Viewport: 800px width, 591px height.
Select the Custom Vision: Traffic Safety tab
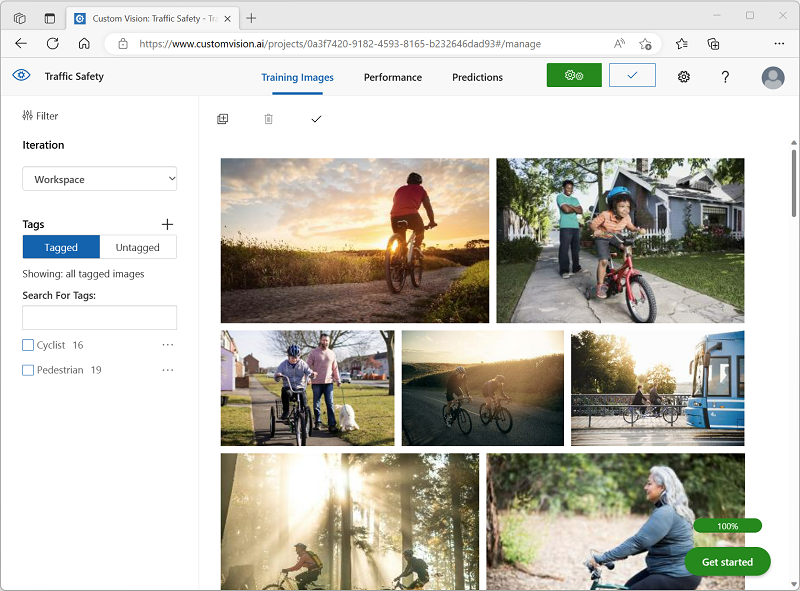tap(152, 18)
